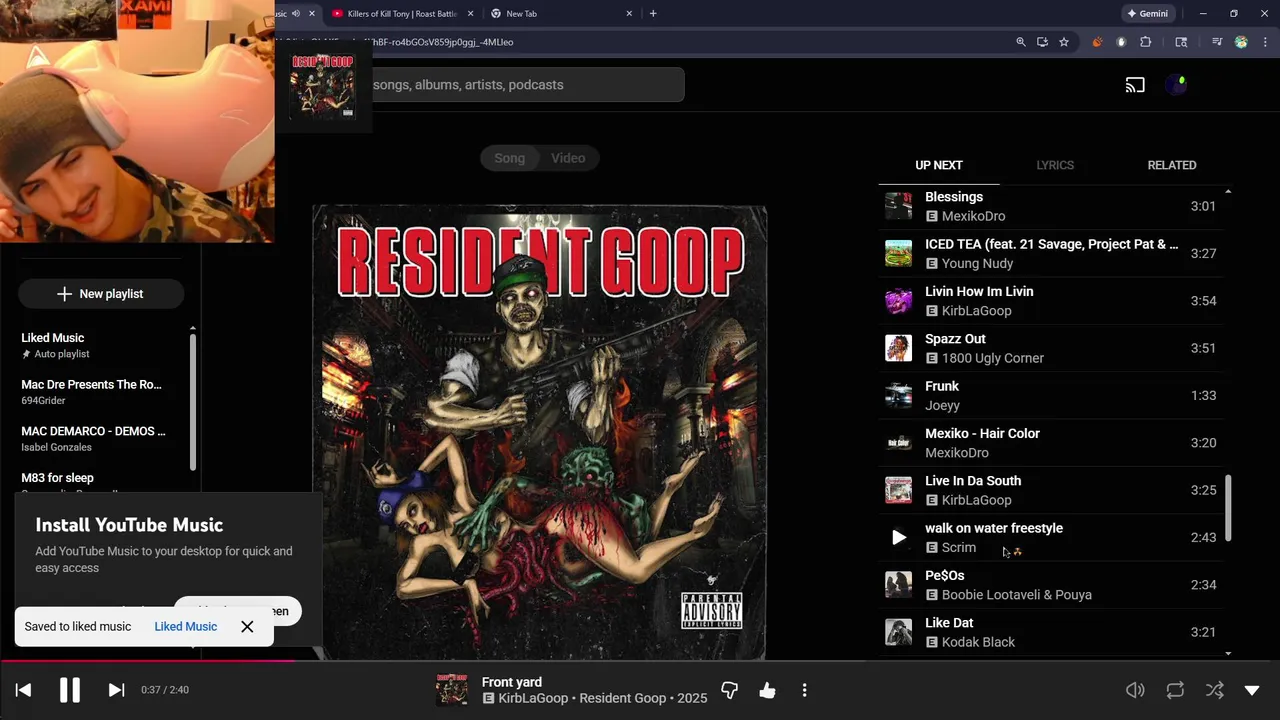Open the gray hand extension icon
Image resolution: width=1280 pixels, height=720 pixels.
pos(1121,42)
